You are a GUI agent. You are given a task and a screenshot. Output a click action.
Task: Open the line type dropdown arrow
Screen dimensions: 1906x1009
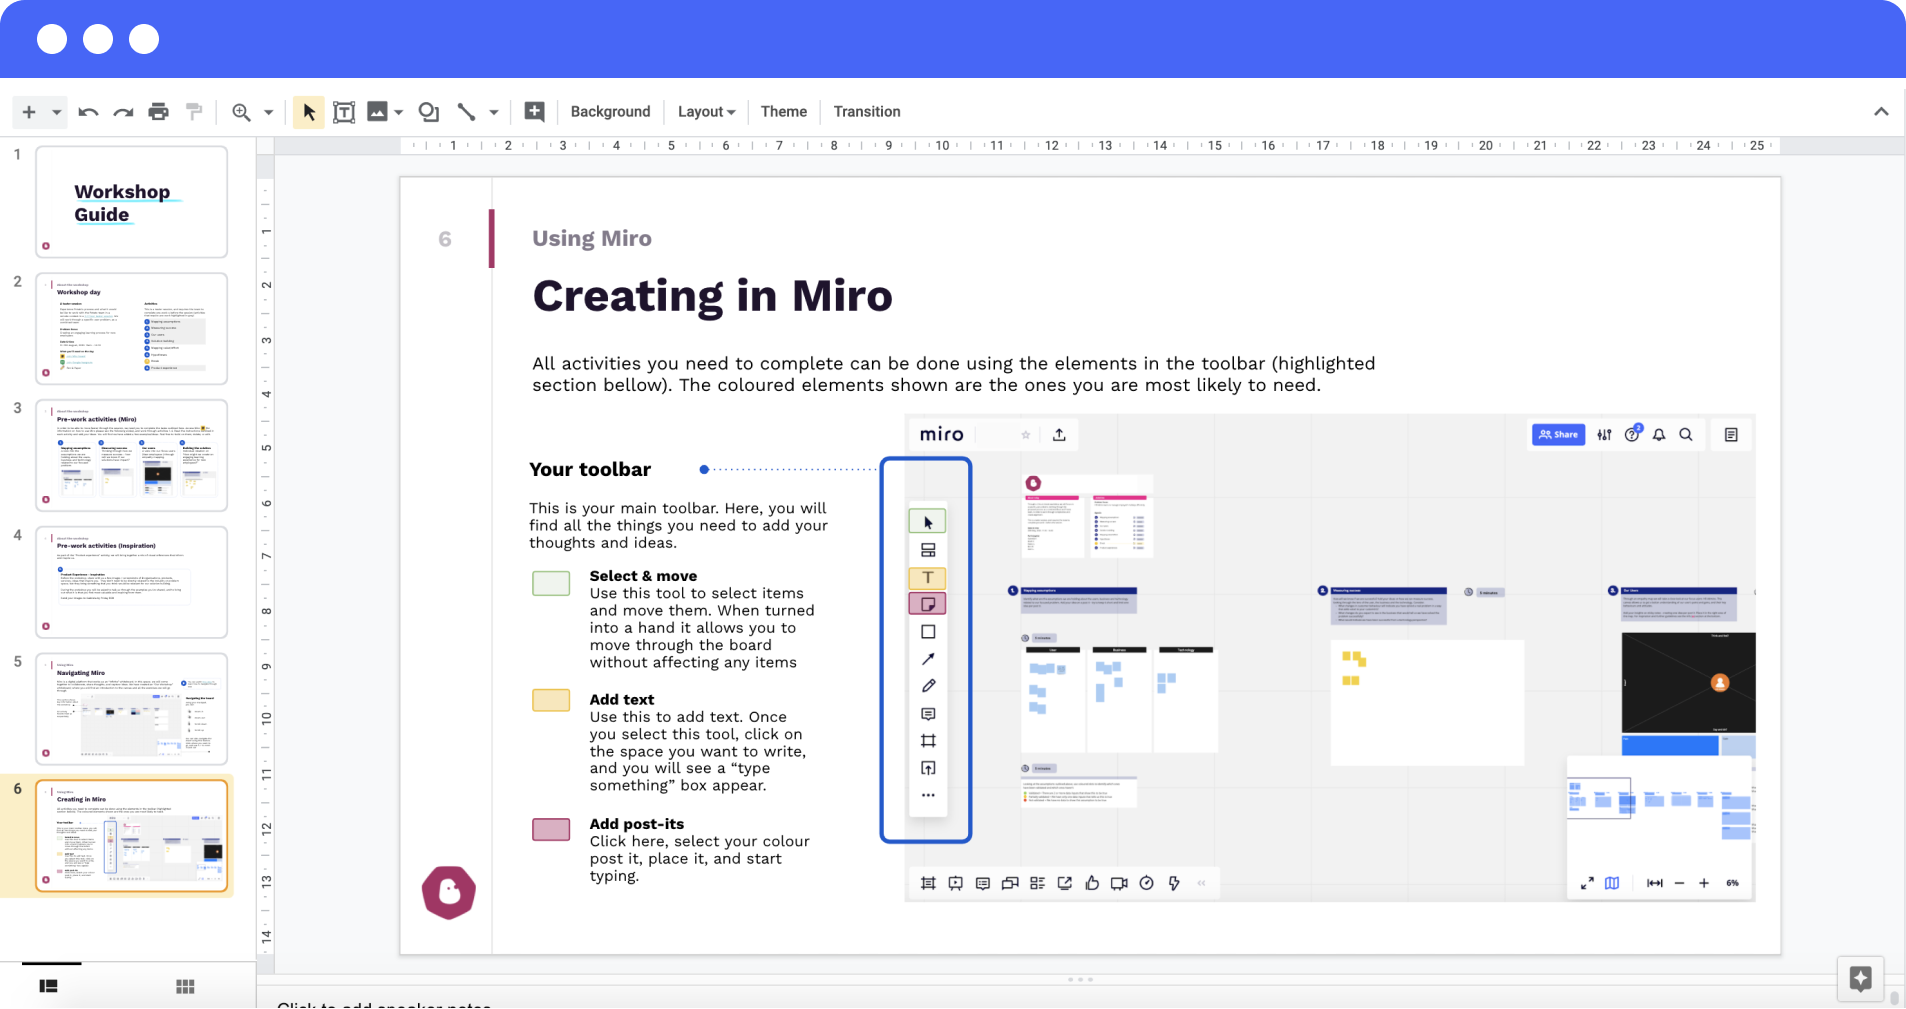coord(494,112)
